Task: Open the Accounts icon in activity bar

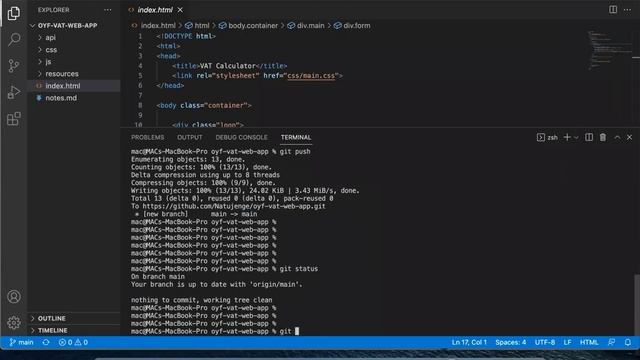Action: pyautogui.click(x=14, y=297)
